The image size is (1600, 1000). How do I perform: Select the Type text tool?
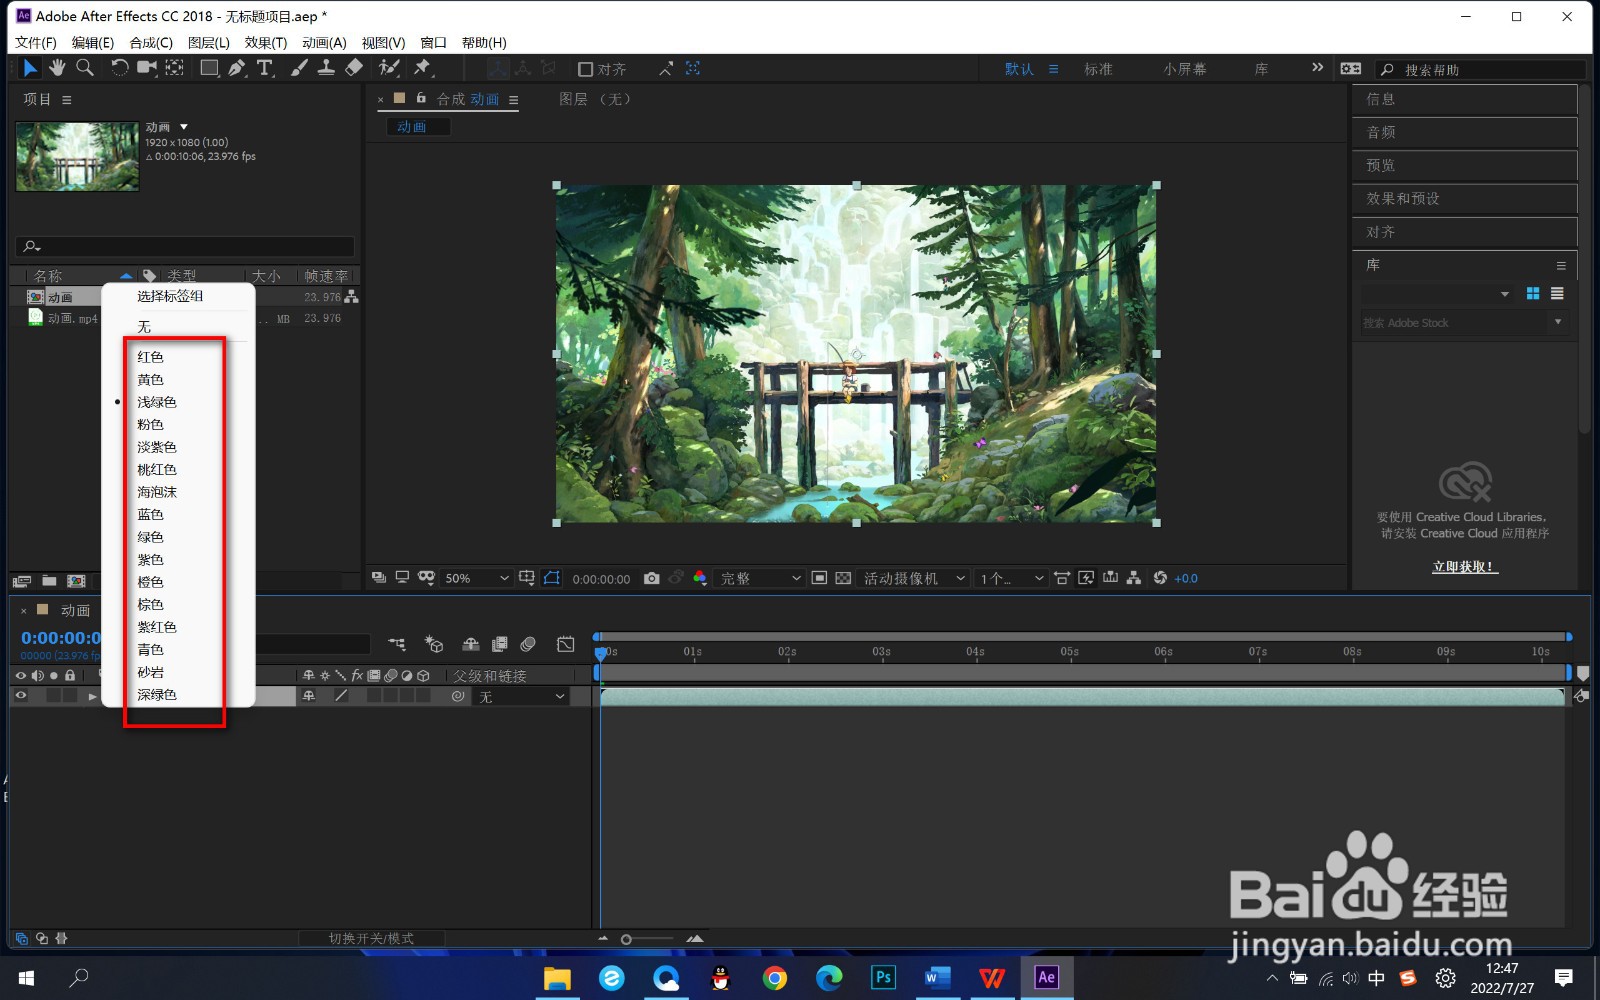[265, 68]
